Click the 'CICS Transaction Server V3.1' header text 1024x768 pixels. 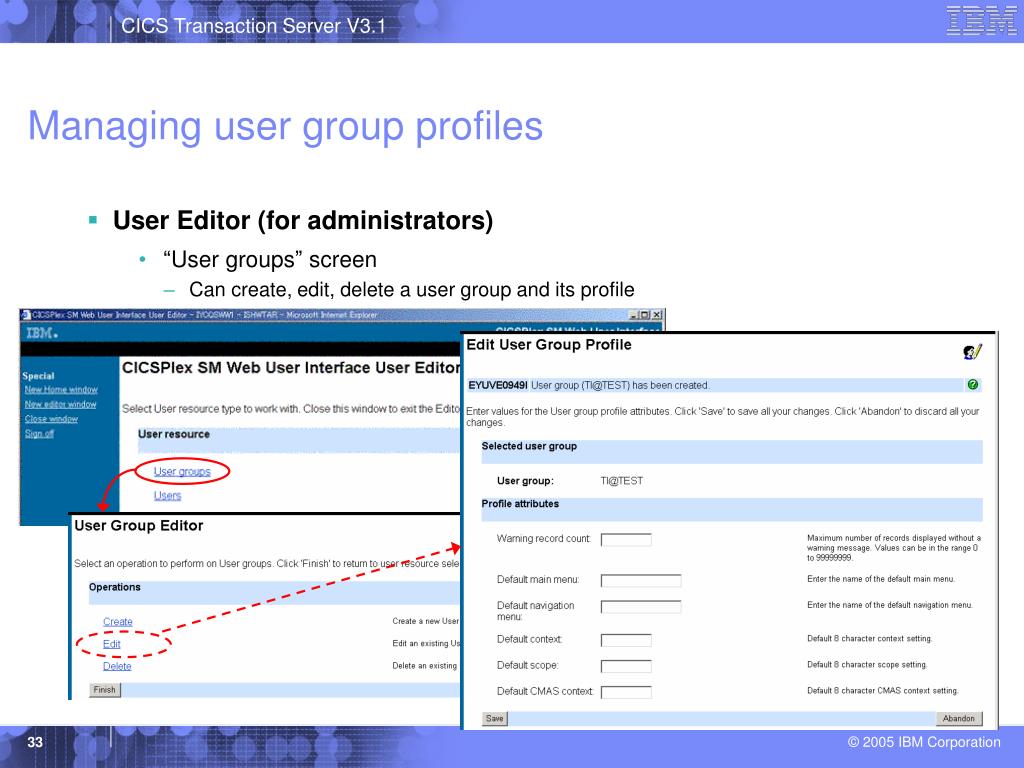(x=253, y=26)
